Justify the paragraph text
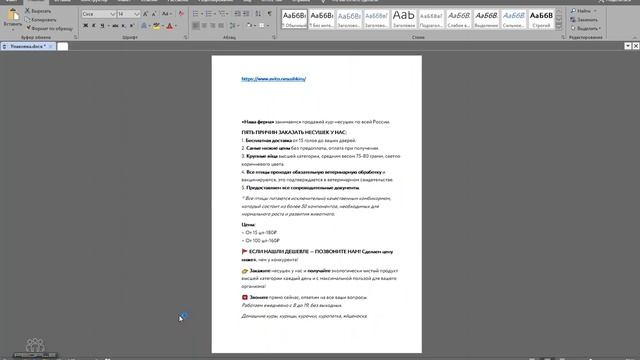The height and width of the screenshot is (360, 640). pyautogui.click(x=221, y=26)
